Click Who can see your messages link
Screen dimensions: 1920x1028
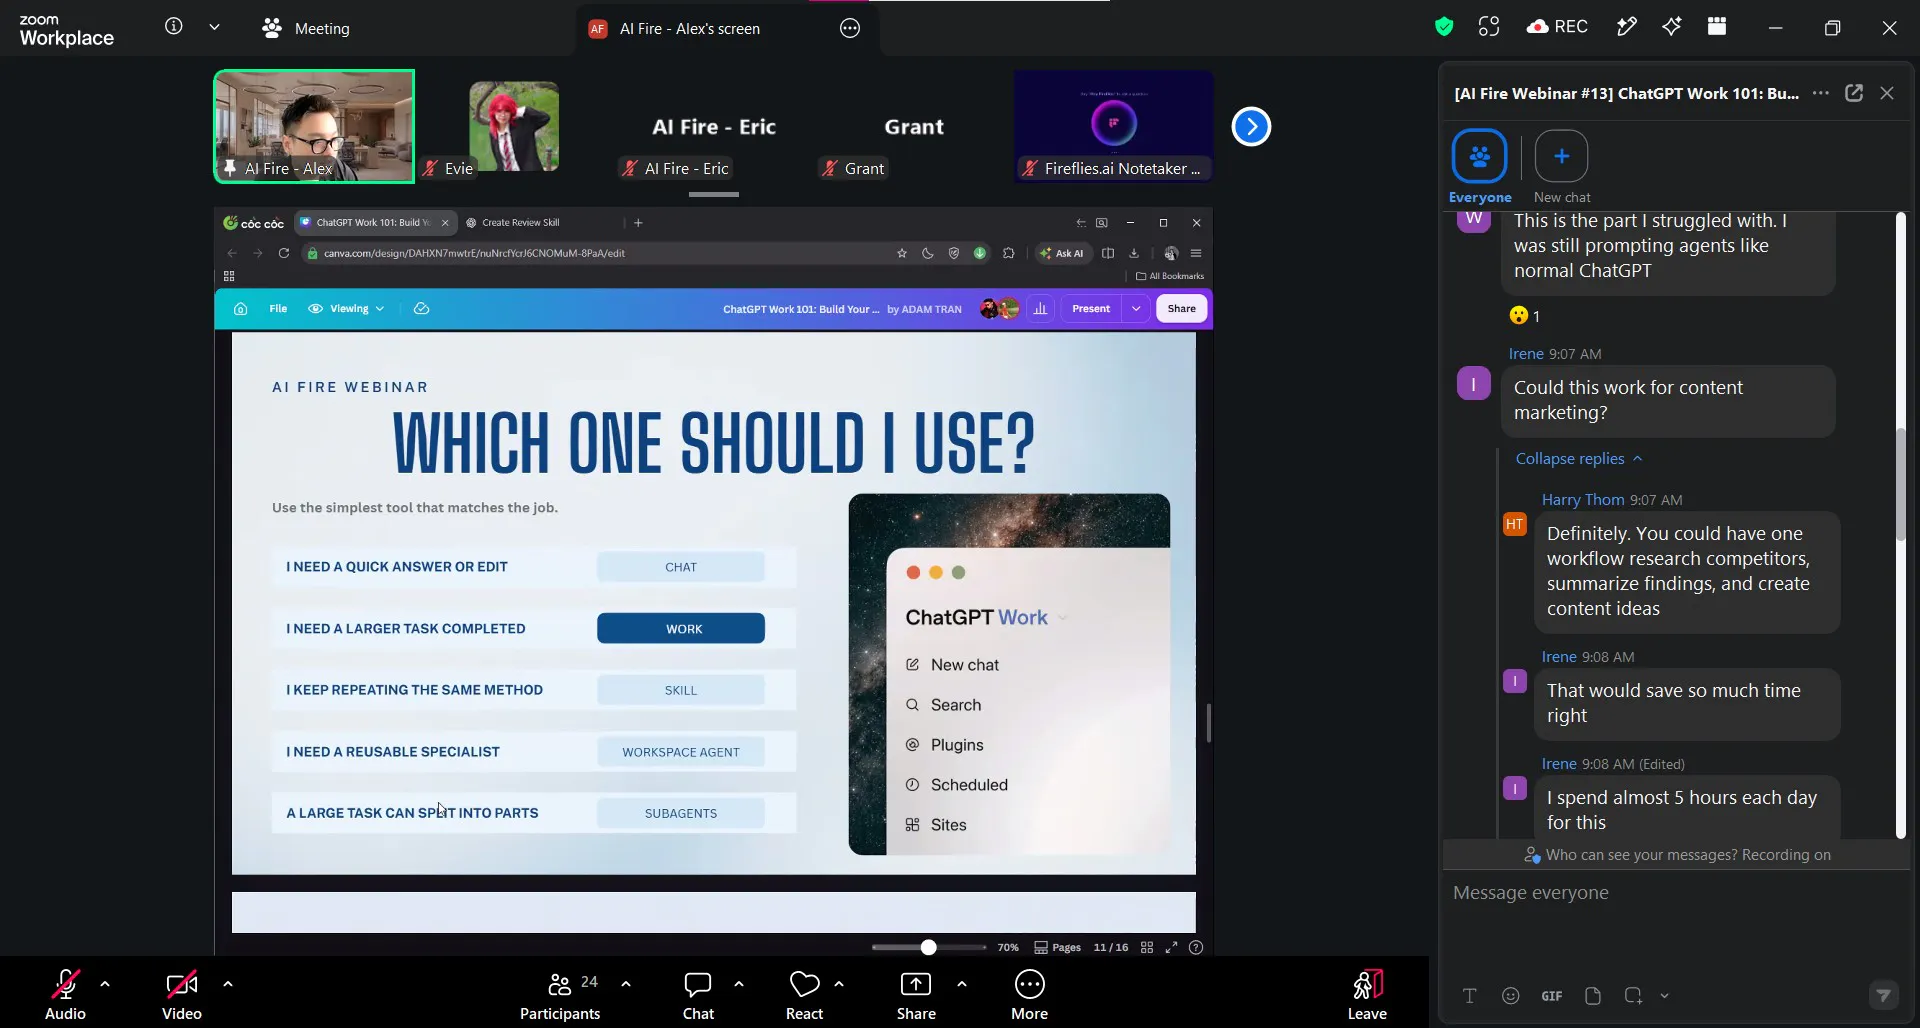pos(1641,855)
